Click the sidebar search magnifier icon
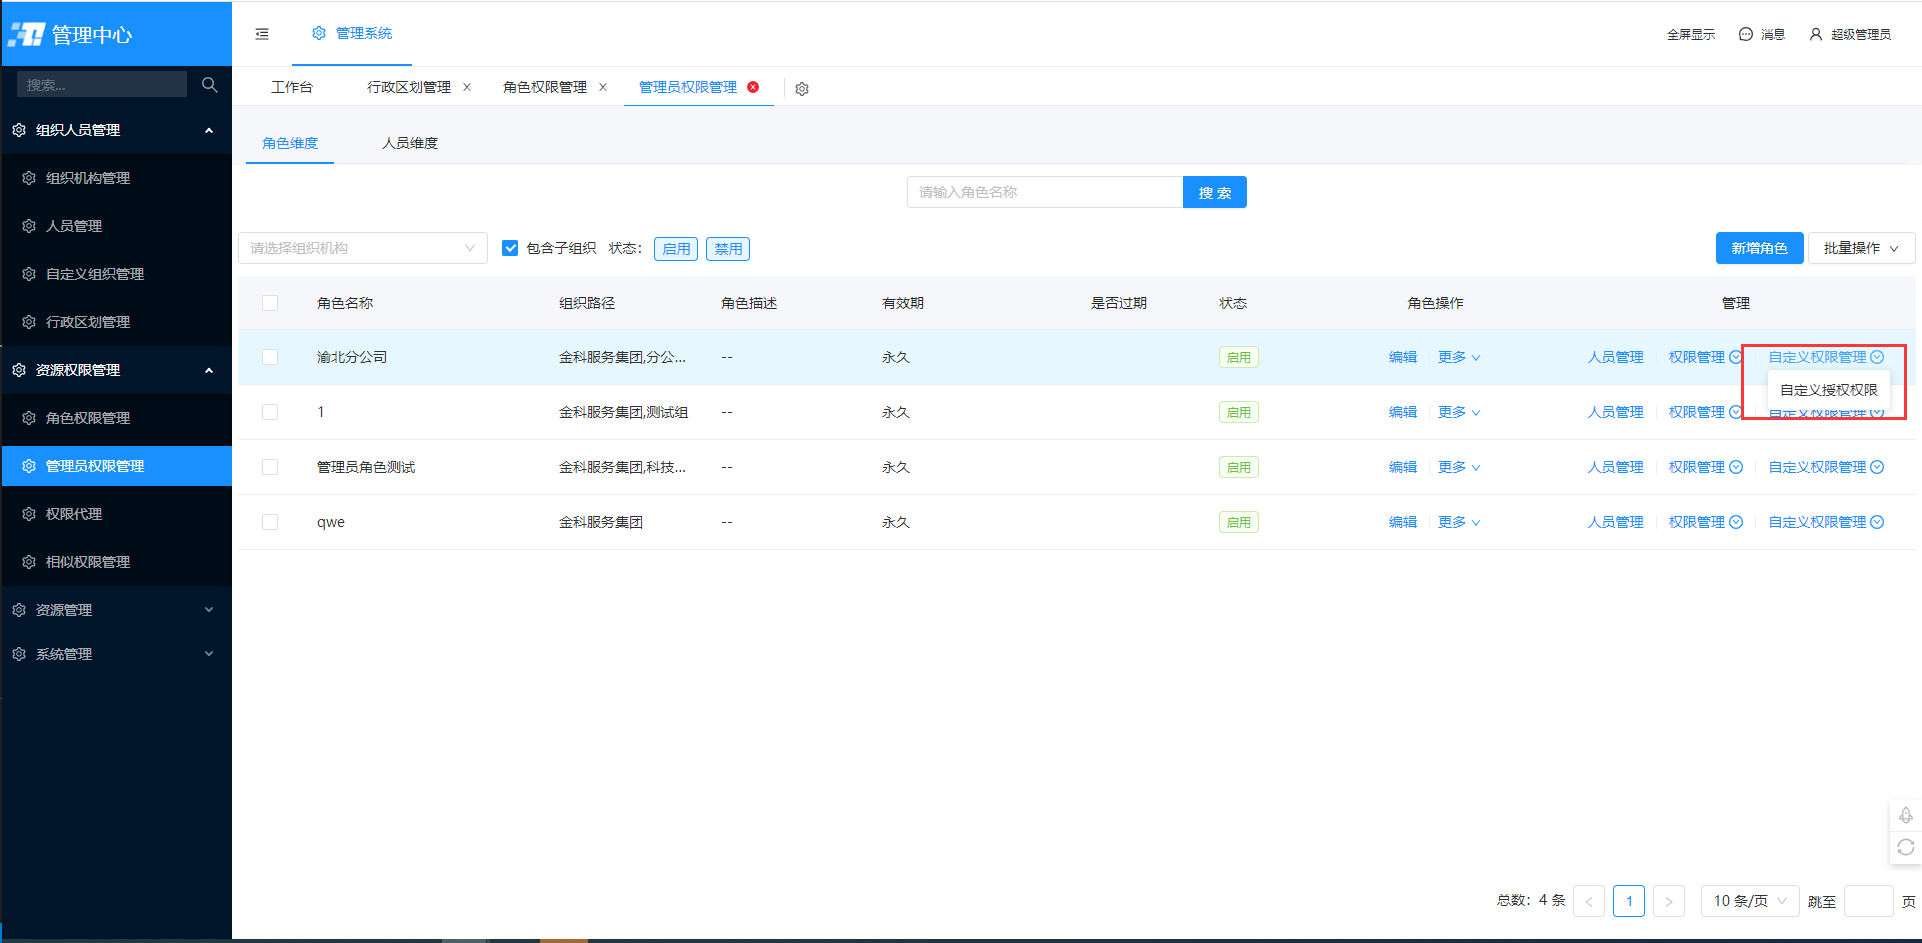Image resolution: width=1922 pixels, height=943 pixels. tap(209, 85)
